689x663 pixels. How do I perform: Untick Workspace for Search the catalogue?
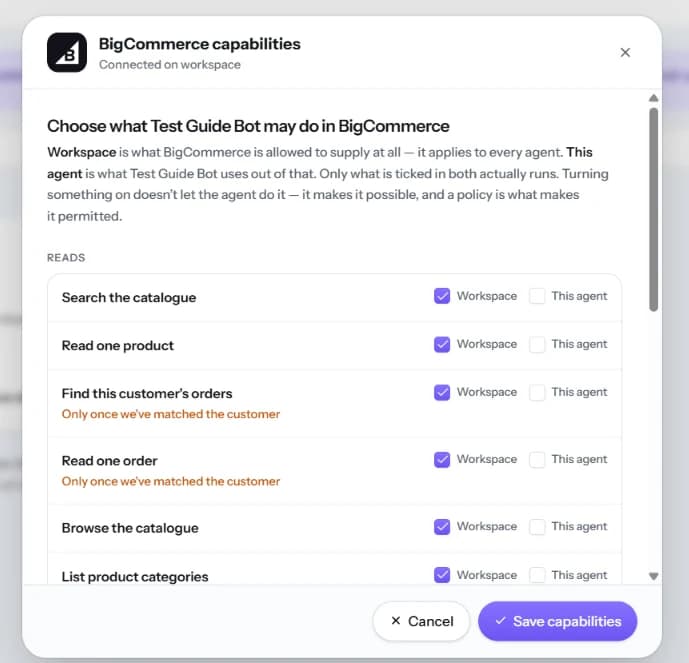(442, 296)
